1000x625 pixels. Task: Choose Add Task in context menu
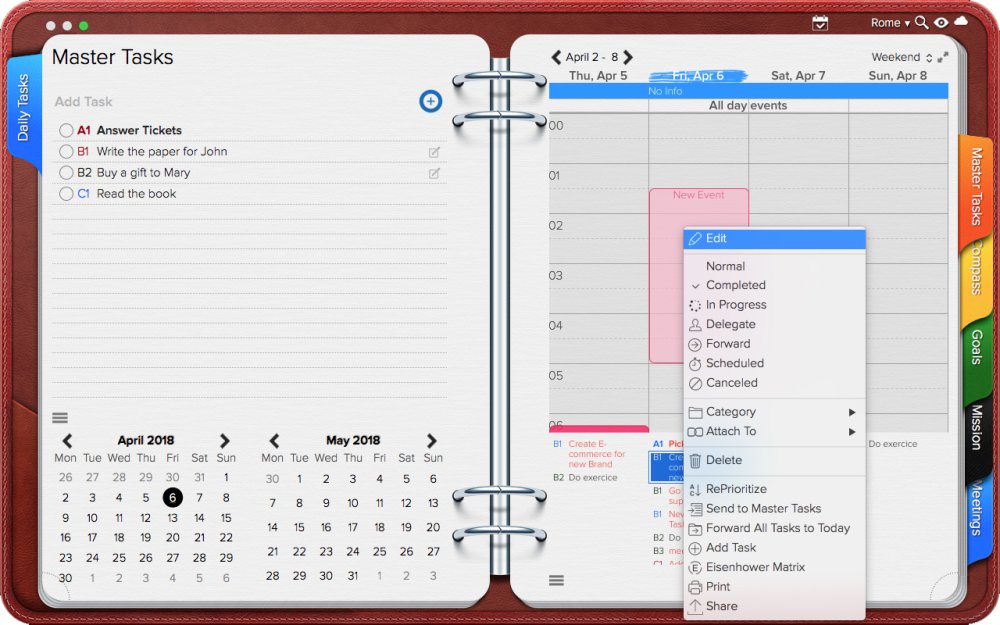coord(774,548)
